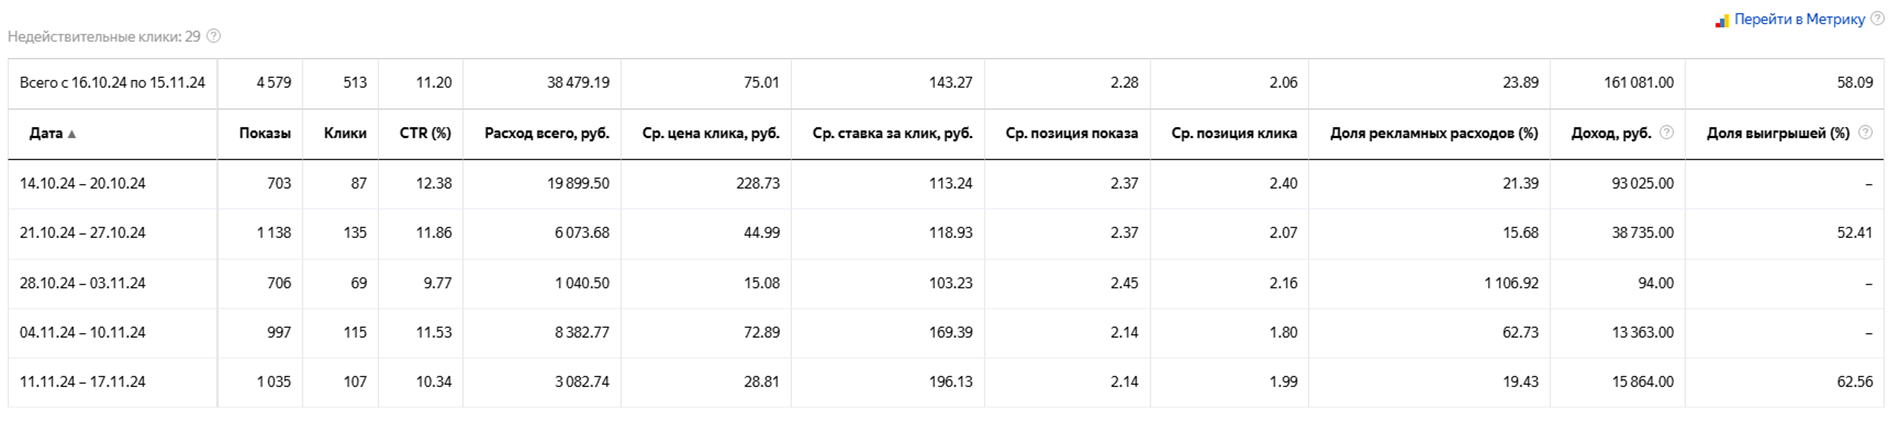Open the Доход, руб. help tooltip icon

tap(1666, 133)
